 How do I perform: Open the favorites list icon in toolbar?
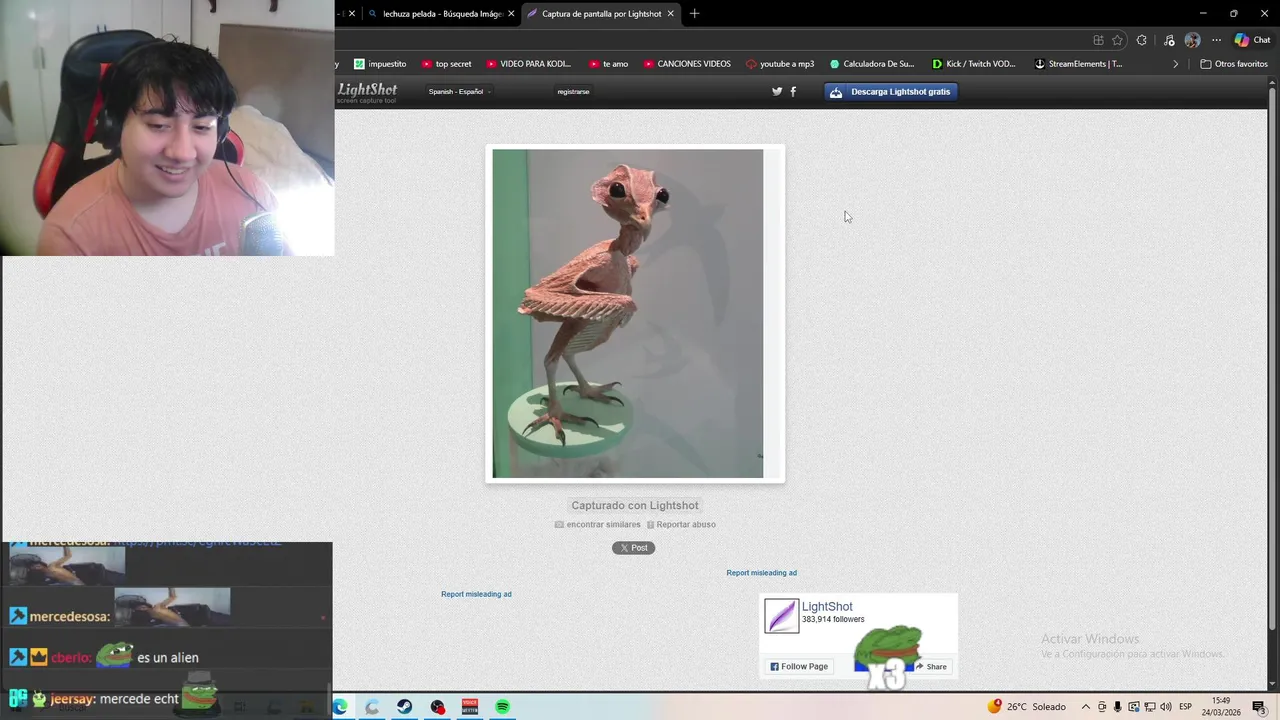(x=1169, y=40)
